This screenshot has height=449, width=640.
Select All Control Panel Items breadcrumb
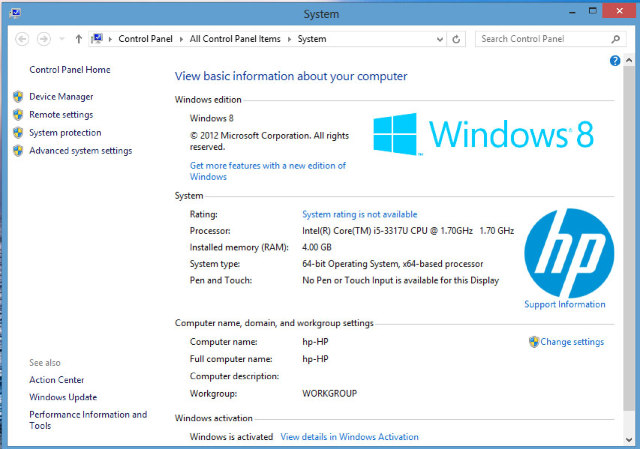click(238, 39)
